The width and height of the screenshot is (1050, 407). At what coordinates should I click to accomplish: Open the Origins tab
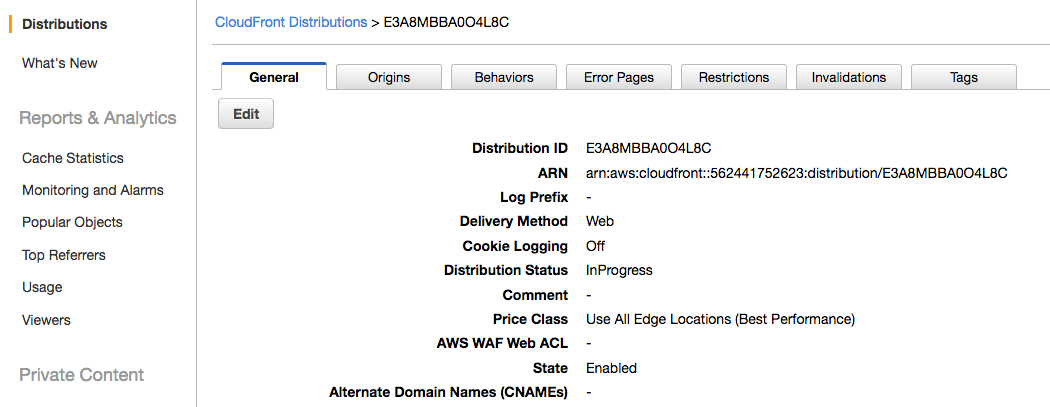click(x=388, y=77)
